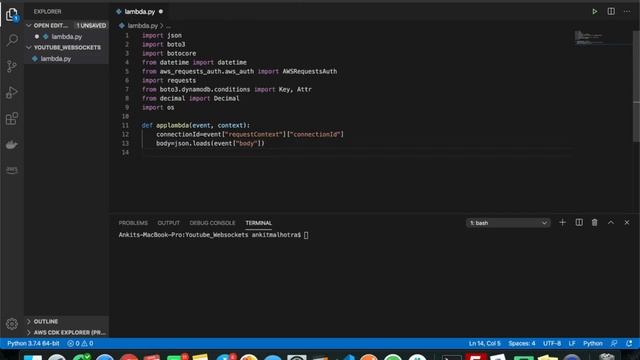
Task: Maximize the panel with up chevron
Action: point(611,222)
